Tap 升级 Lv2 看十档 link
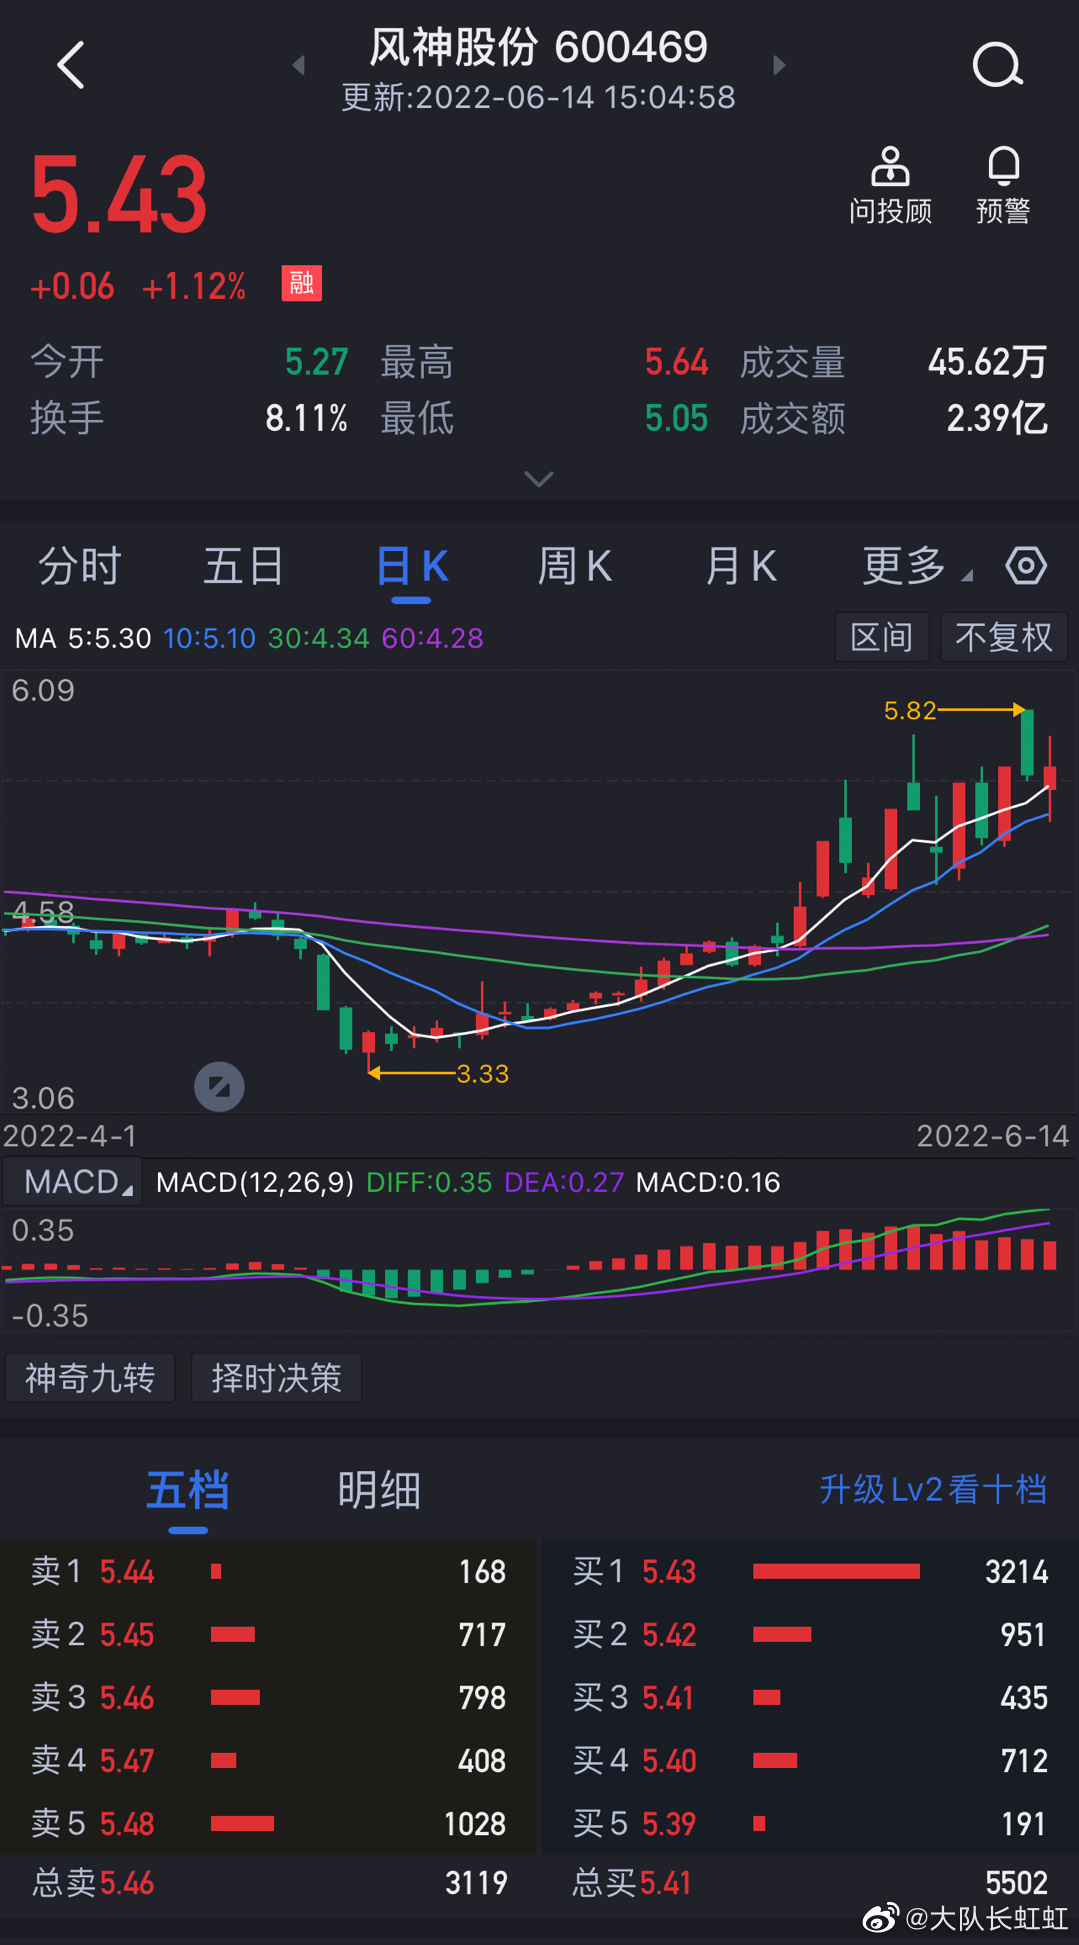Screen dimensions: 1079x1945 (932, 1490)
